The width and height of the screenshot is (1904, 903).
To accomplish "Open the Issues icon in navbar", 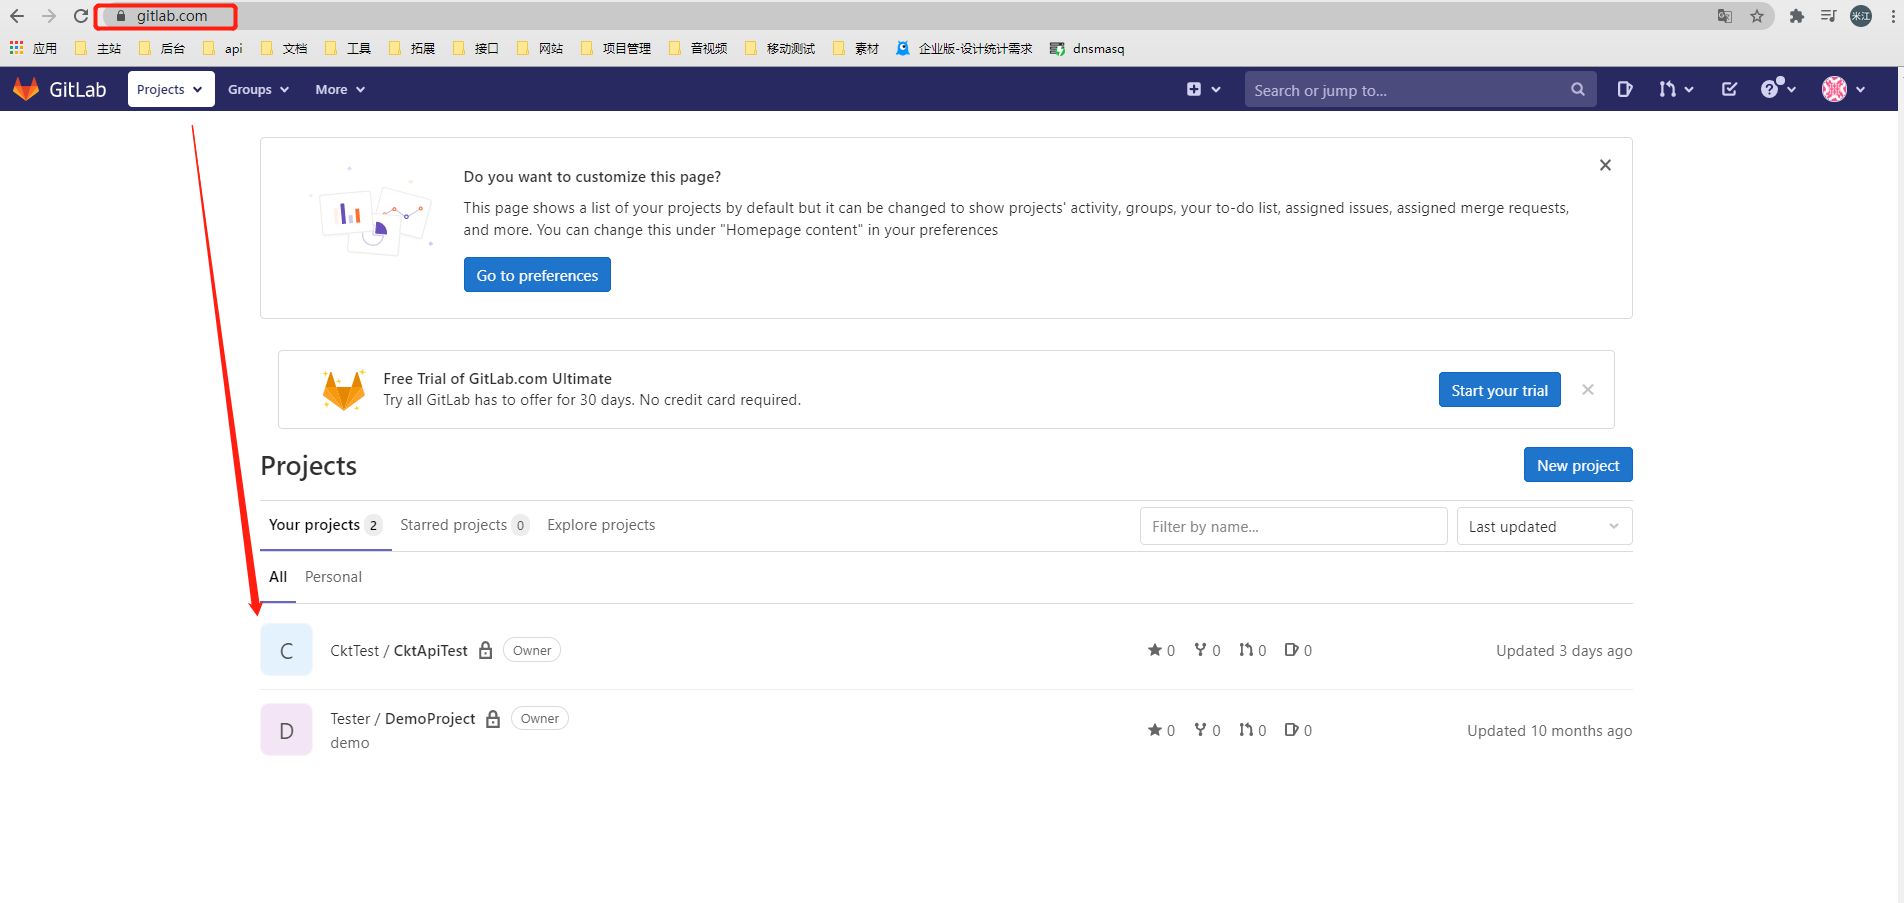I will (x=1625, y=89).
